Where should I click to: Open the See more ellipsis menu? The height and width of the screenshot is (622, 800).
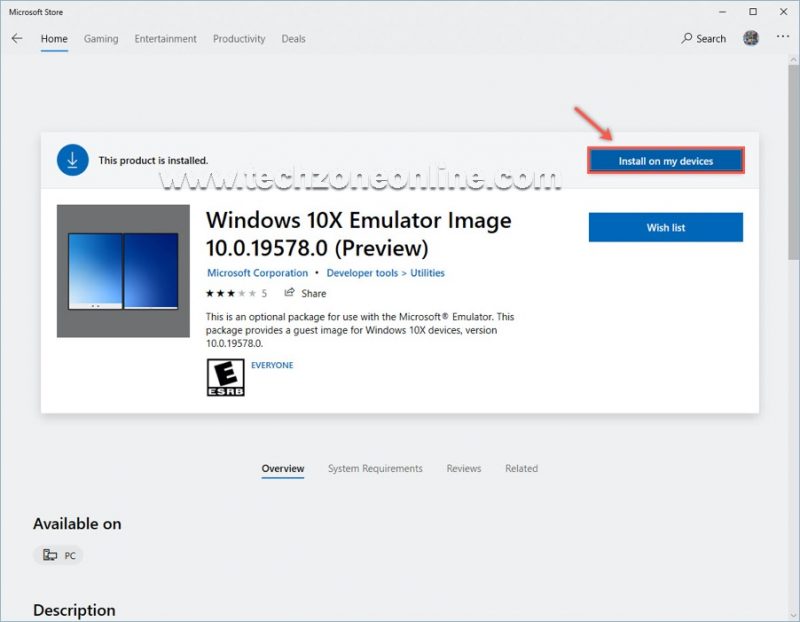782,38
